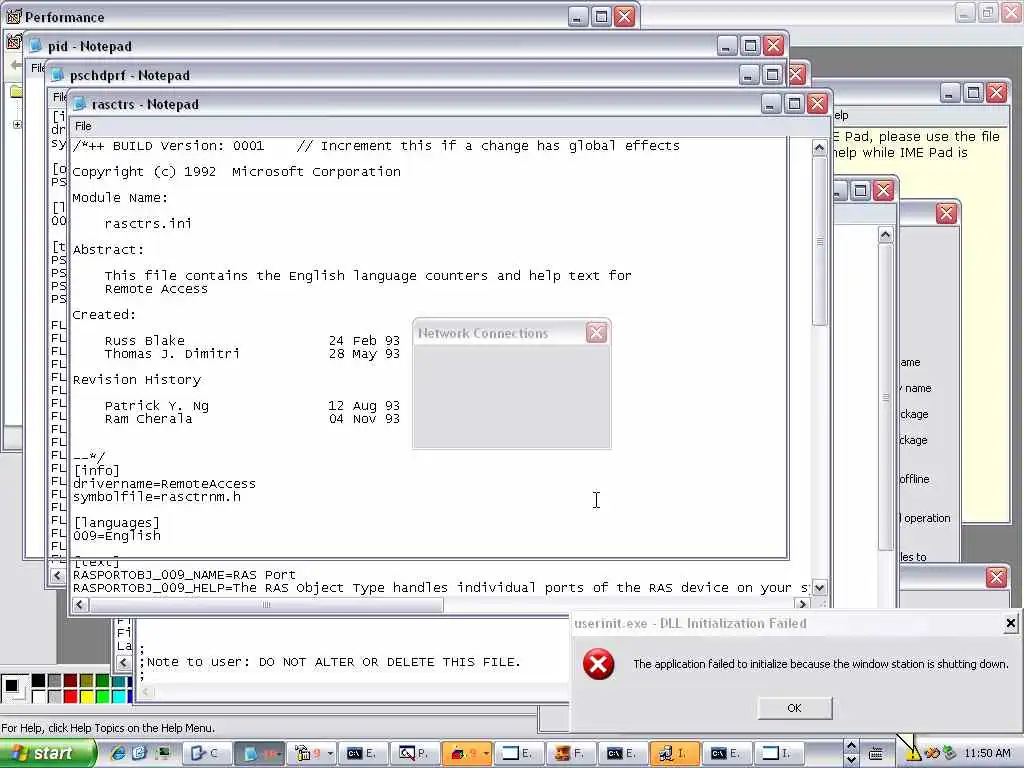Click the pschdprf Notepad title bar icon
Screen dimensions: 1024x768
coord(57,75)
